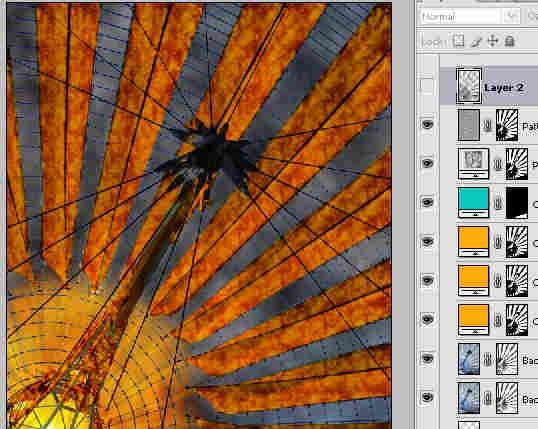This screenshot has height=429, width=538.
Task: Hide the middle orange color fill layer
Action: pos(427,280)
